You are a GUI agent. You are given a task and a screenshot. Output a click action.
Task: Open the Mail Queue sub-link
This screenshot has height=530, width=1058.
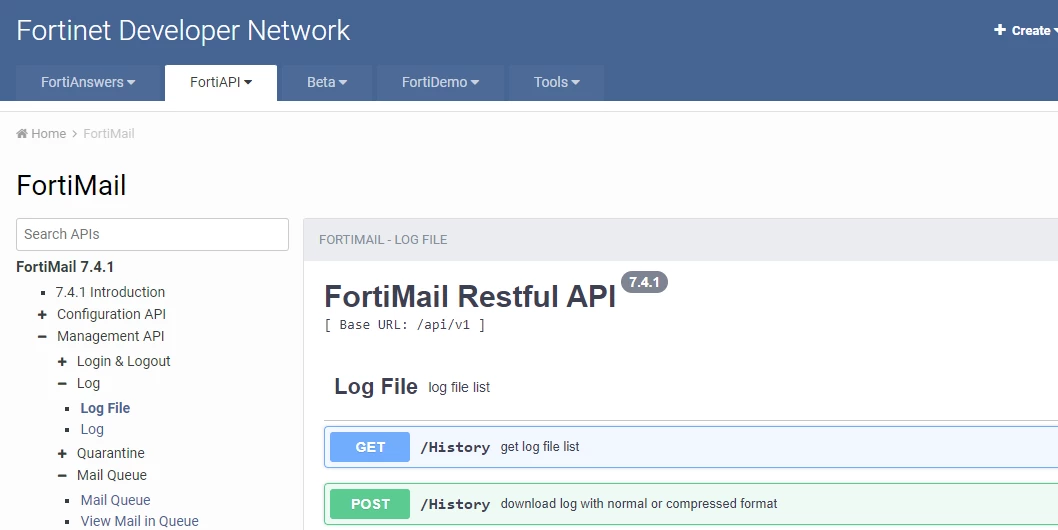point(115,500)
